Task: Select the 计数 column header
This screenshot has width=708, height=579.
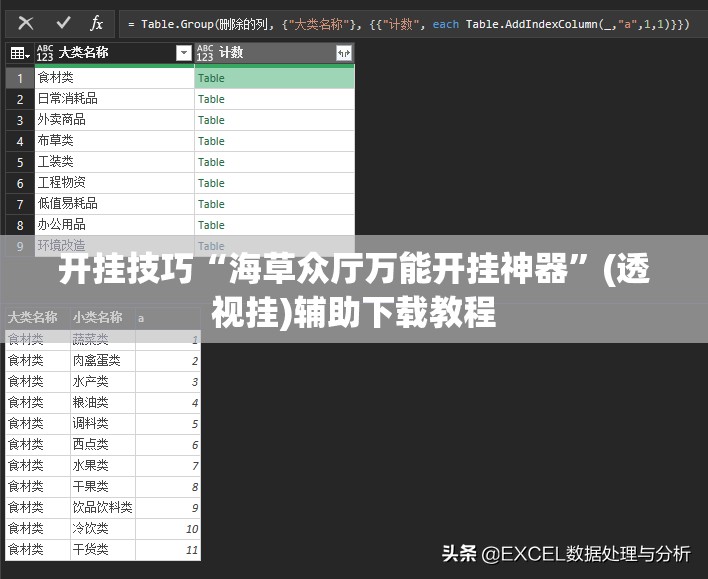Action: [x=275, y=53]
